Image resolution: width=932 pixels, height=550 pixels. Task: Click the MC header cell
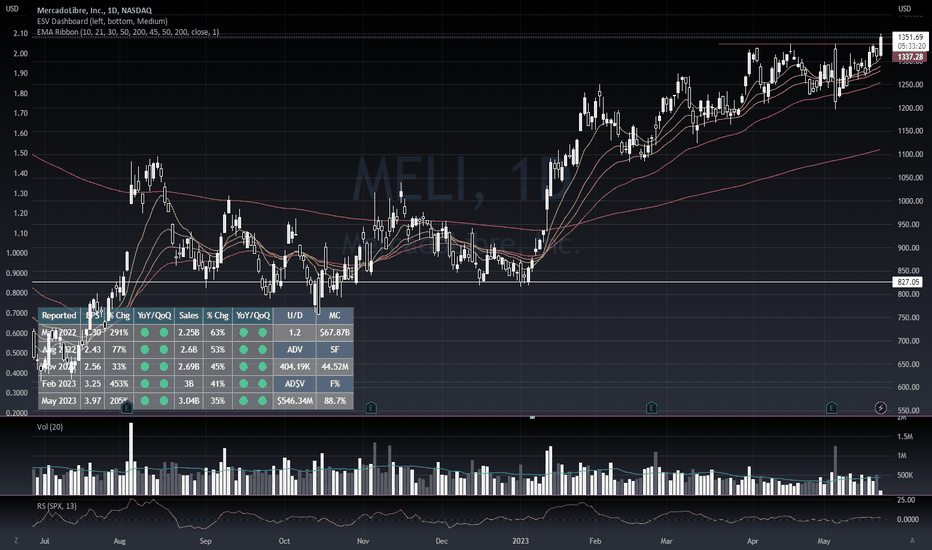335,316
